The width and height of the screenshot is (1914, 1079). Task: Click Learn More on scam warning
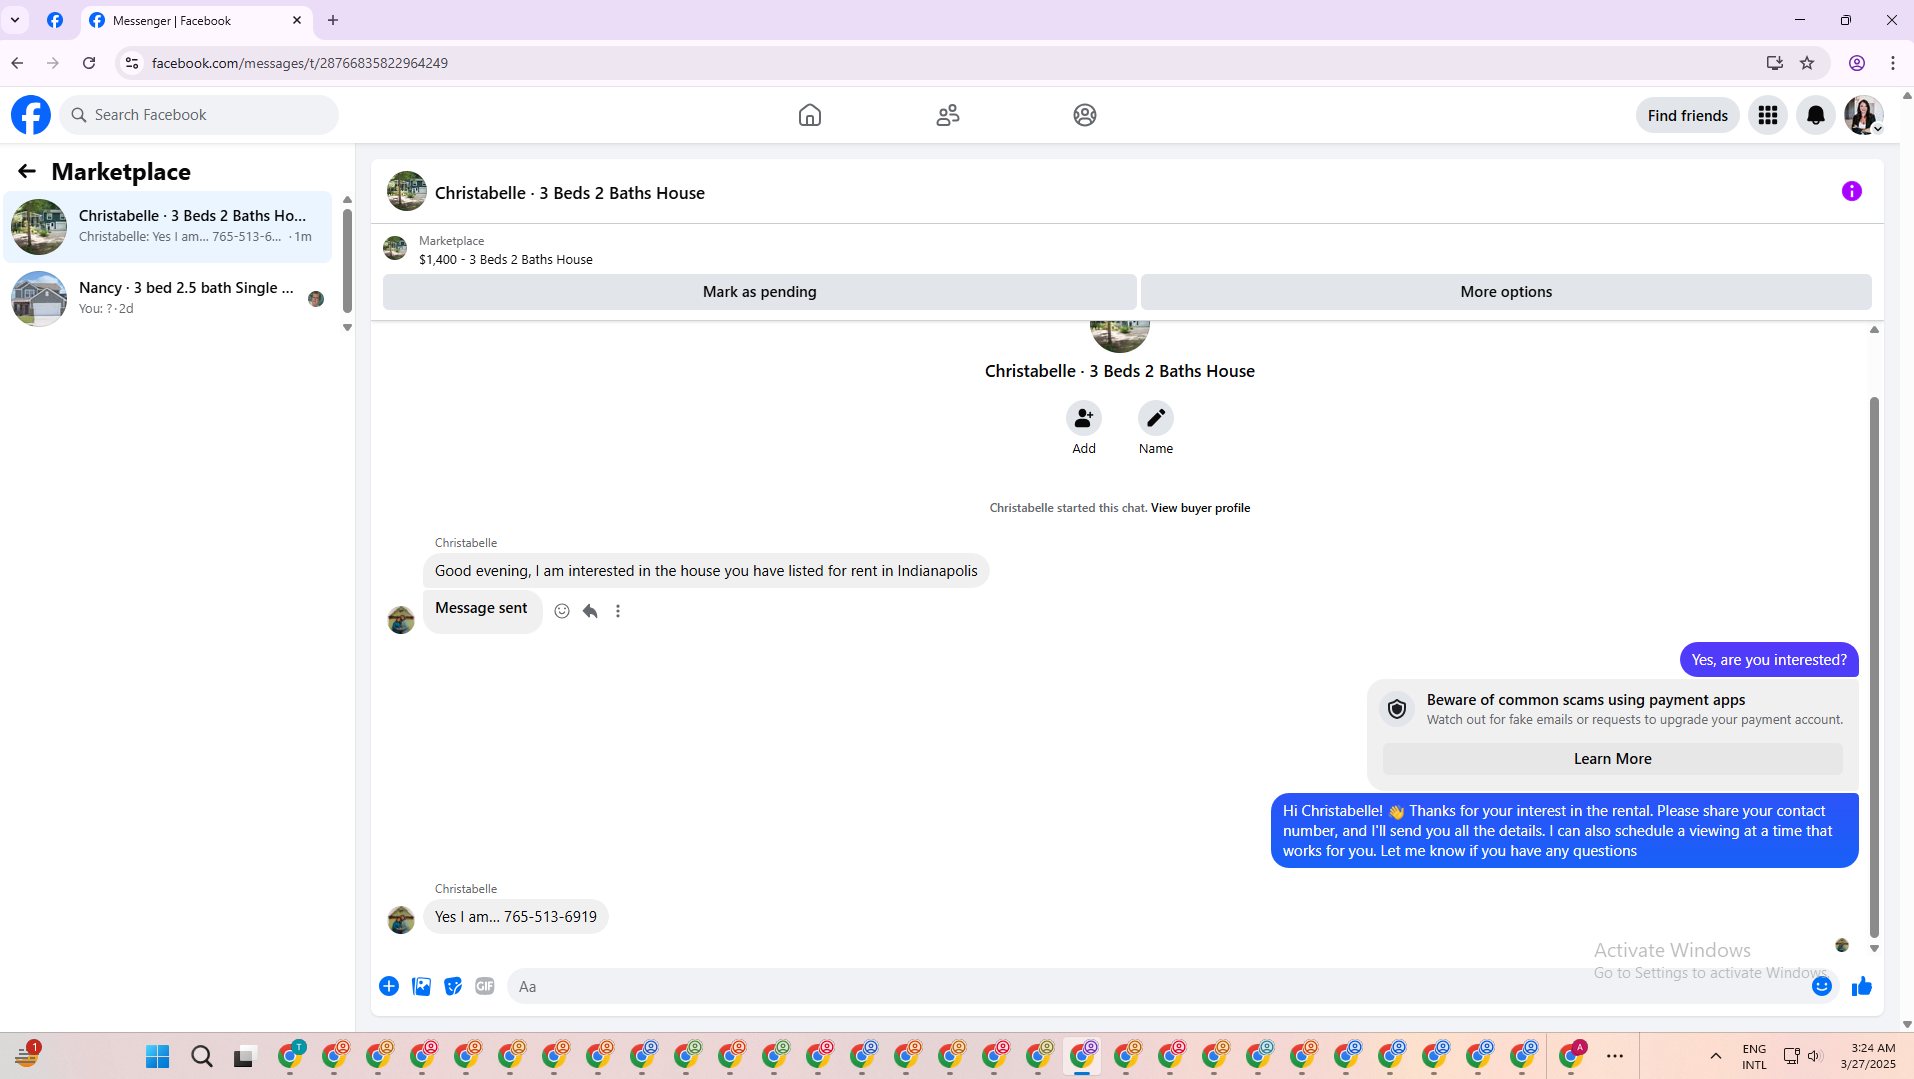pyautogui.click(x=1612, y=759)
